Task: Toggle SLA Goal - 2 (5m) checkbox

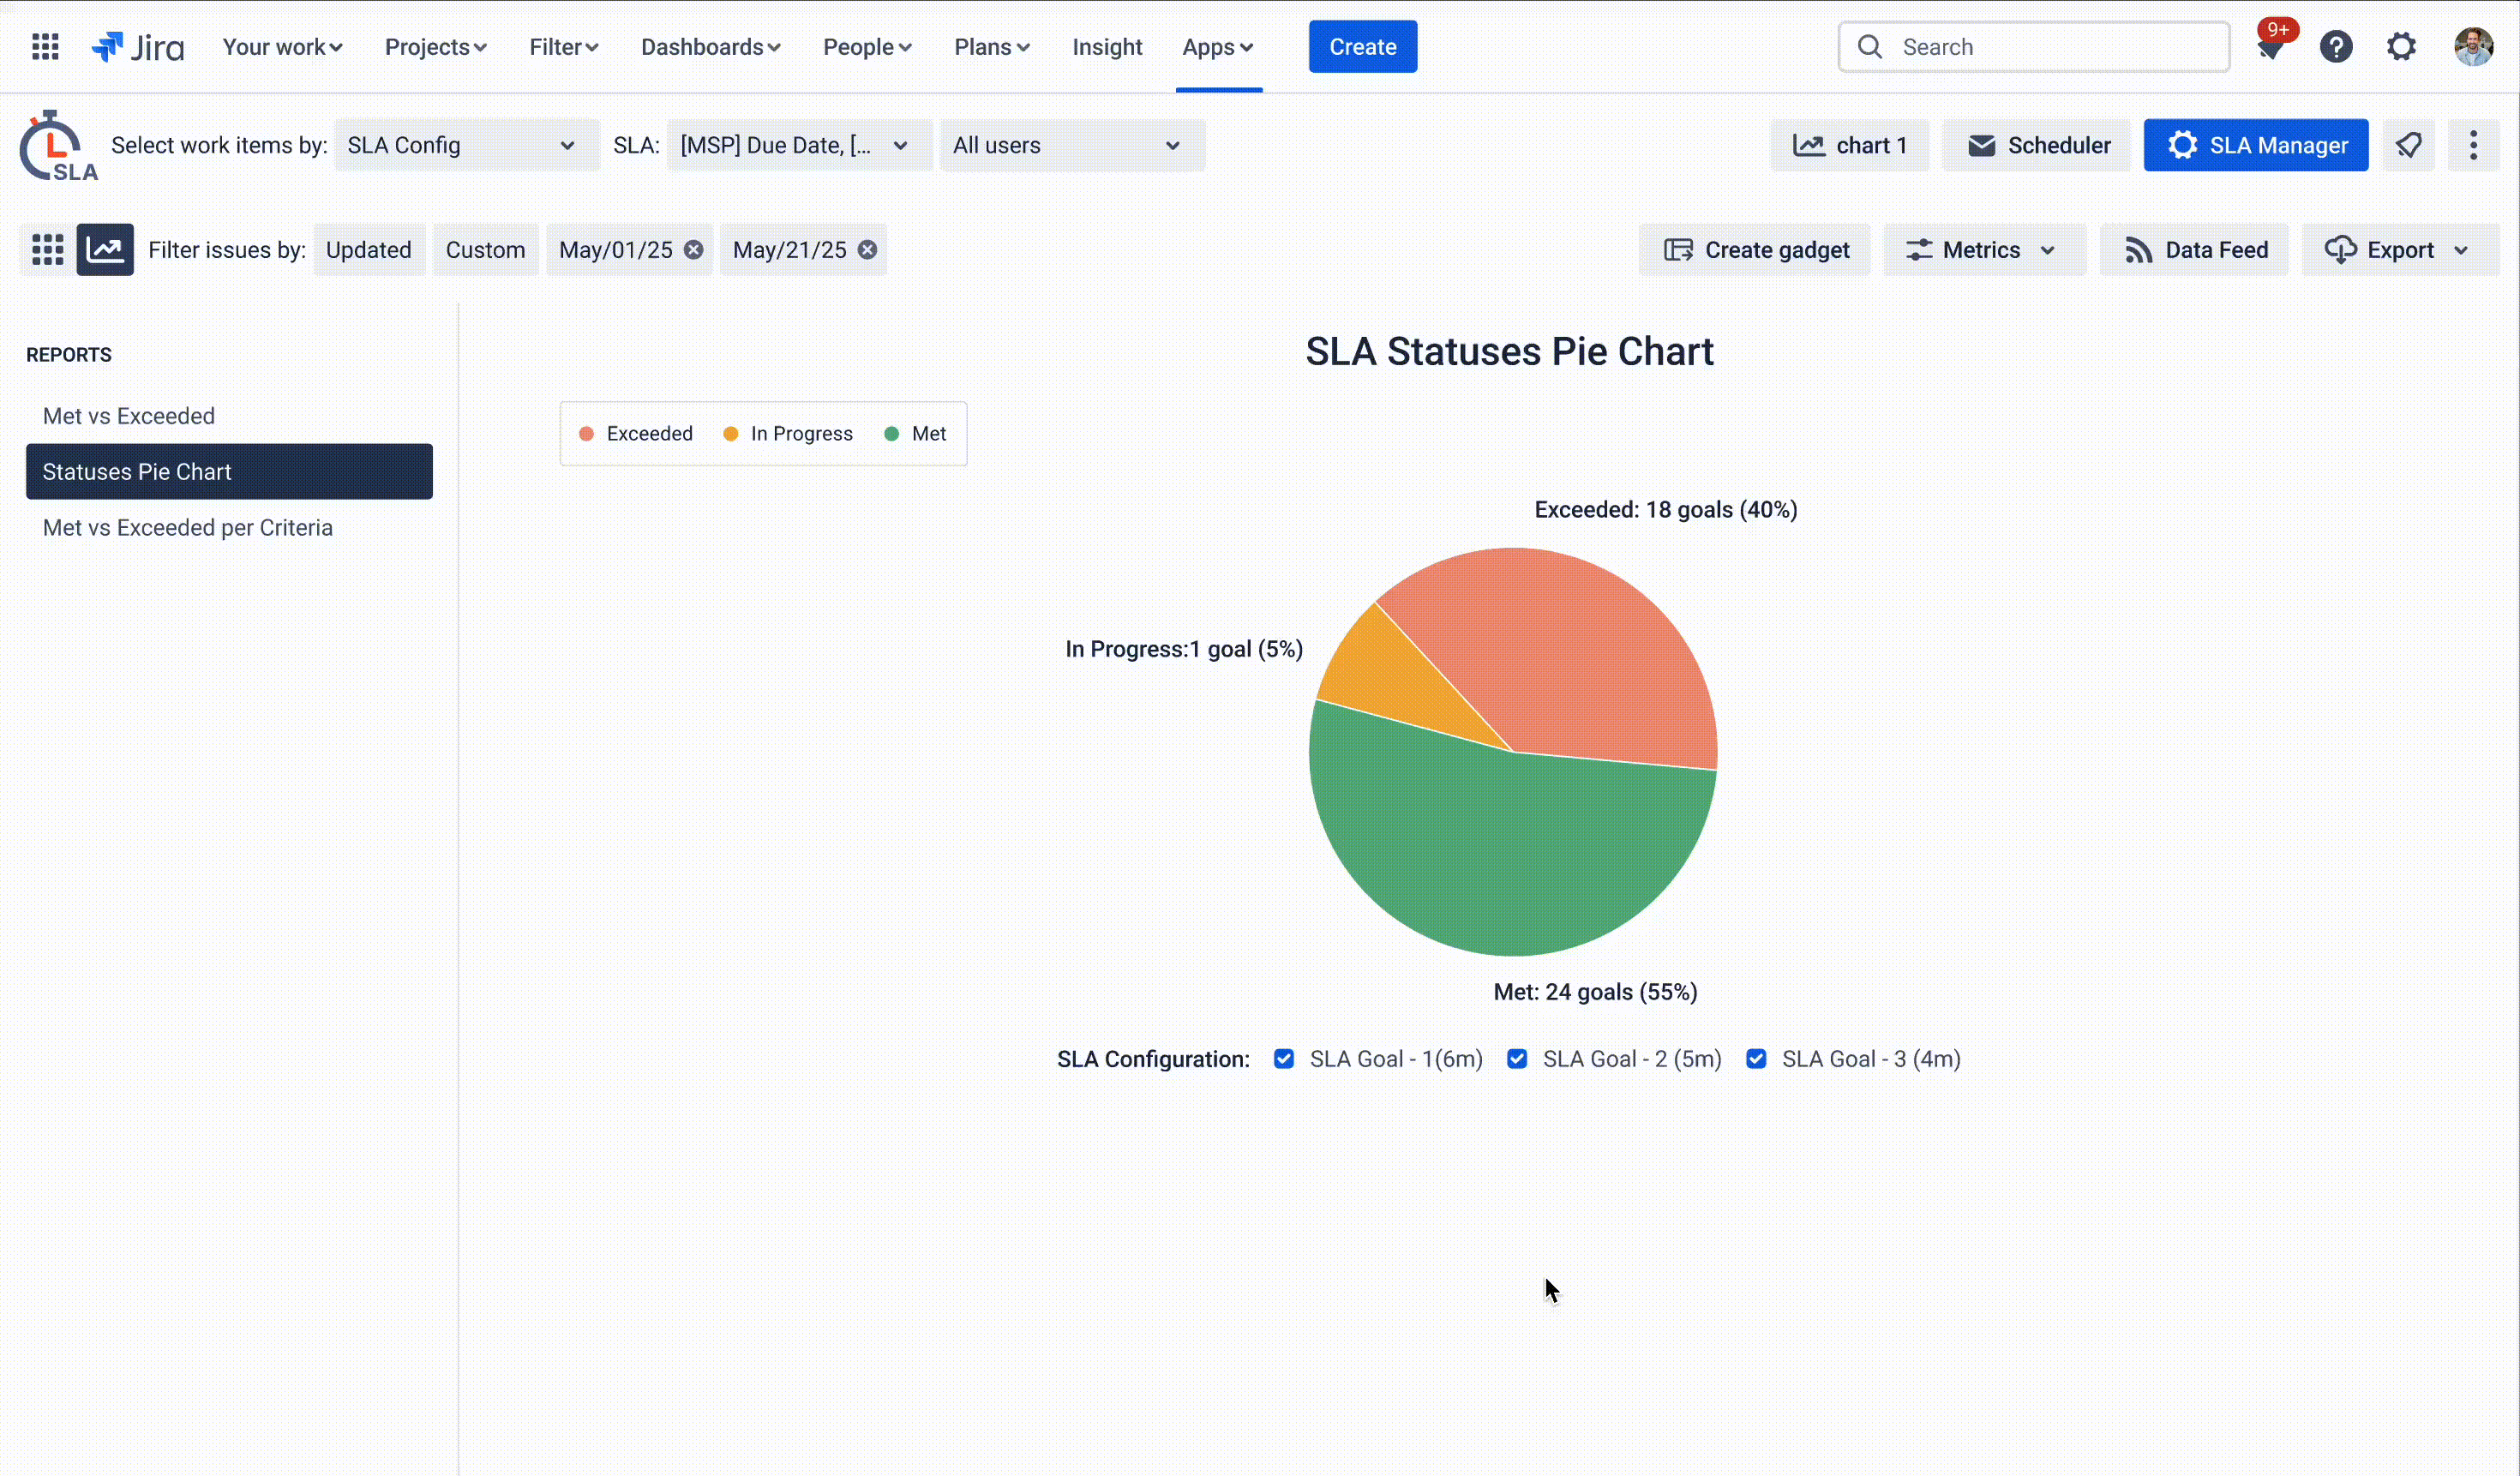Action: (x=1516, y=1059)
